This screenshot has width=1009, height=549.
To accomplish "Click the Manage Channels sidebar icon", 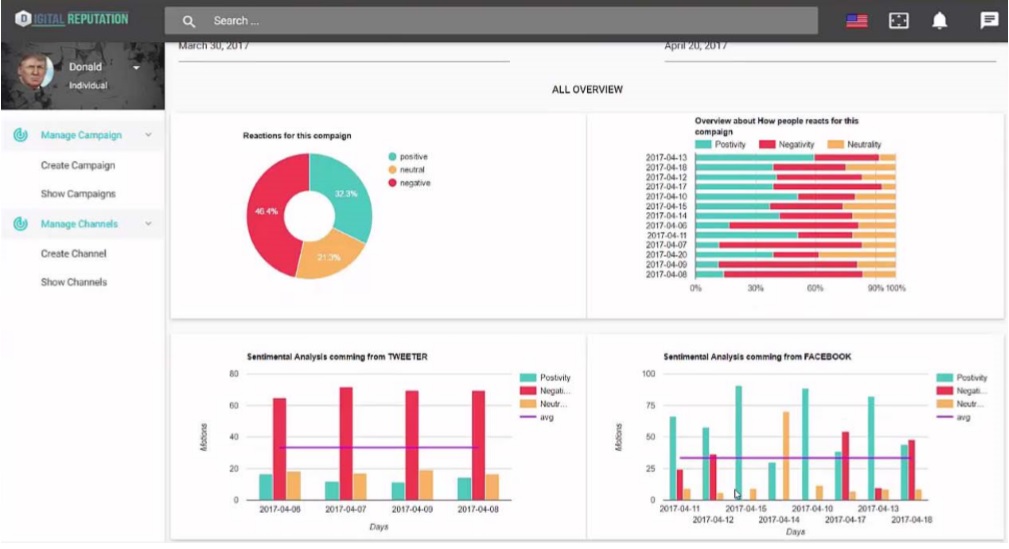I will click(20, 224).
